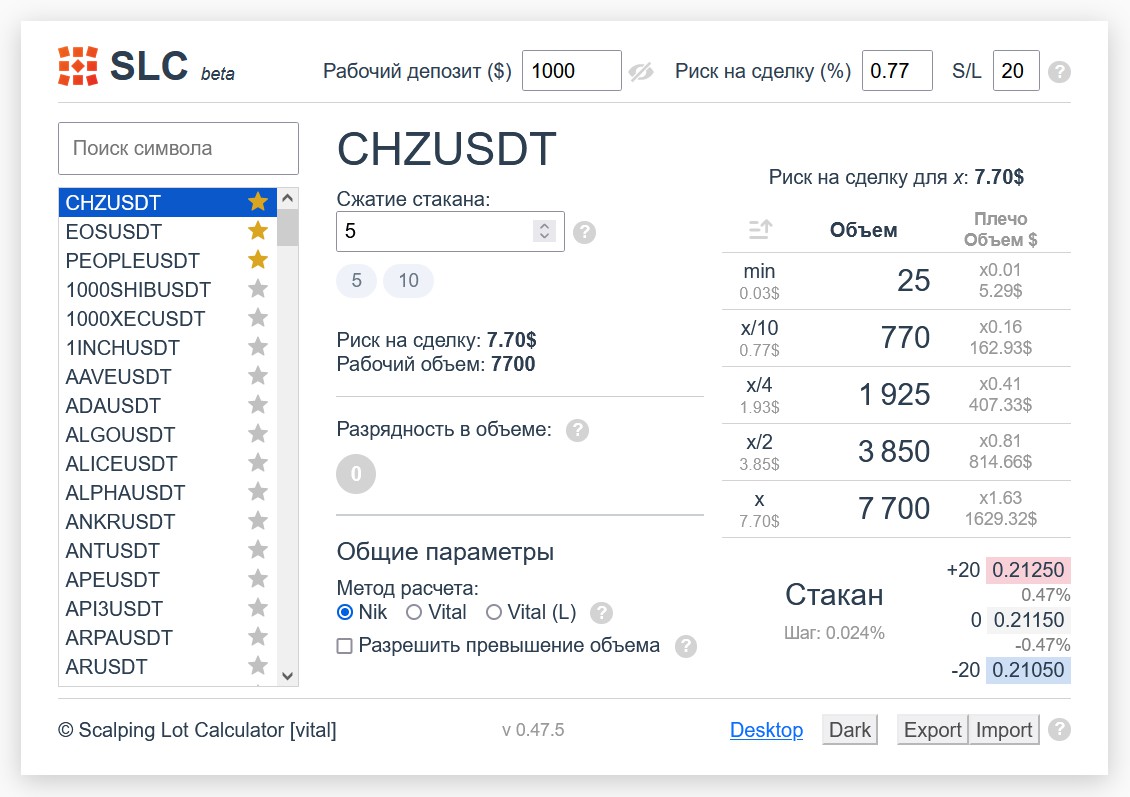The image size is (1130, 797).
Task: Open the Desktop link
Action: pyautogui.click(x=766, y=730)
